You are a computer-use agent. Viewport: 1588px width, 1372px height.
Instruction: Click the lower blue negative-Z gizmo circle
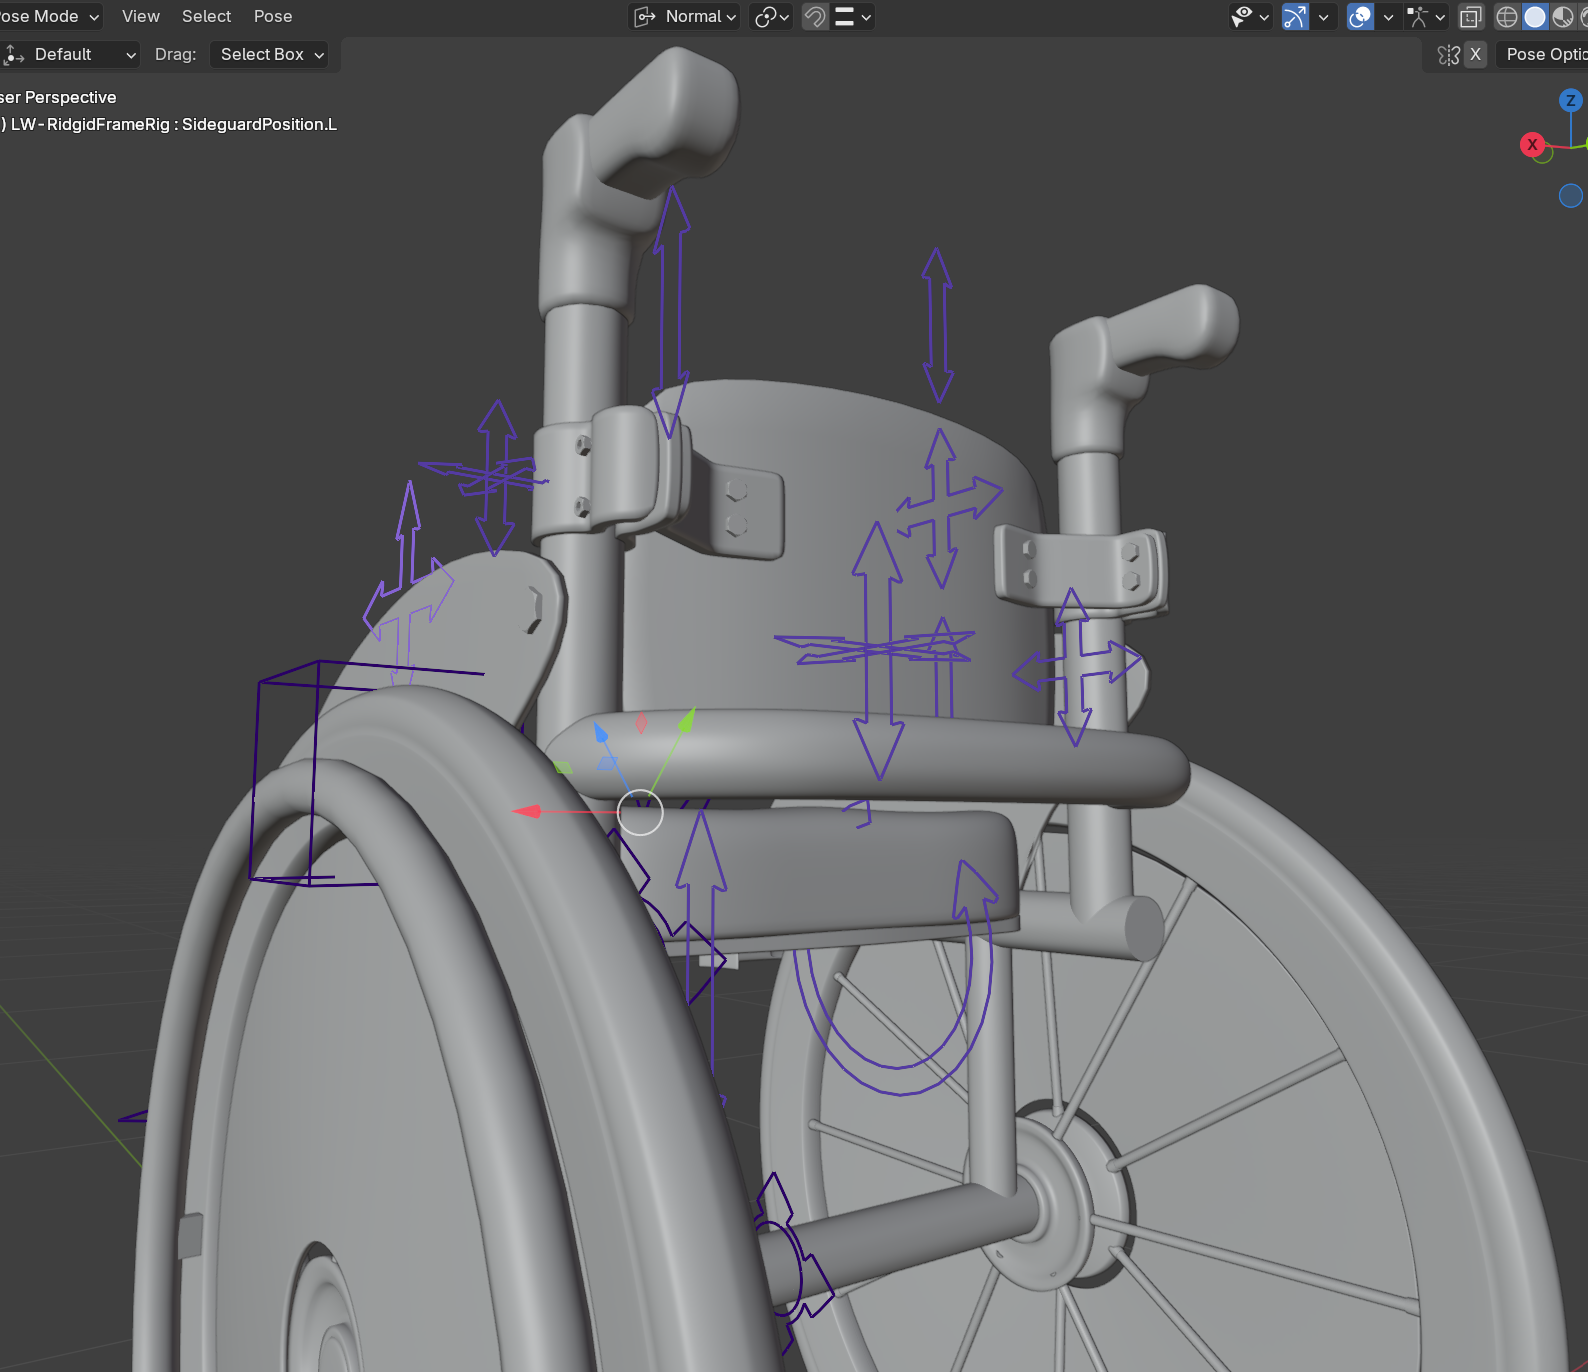point(1571,195)
